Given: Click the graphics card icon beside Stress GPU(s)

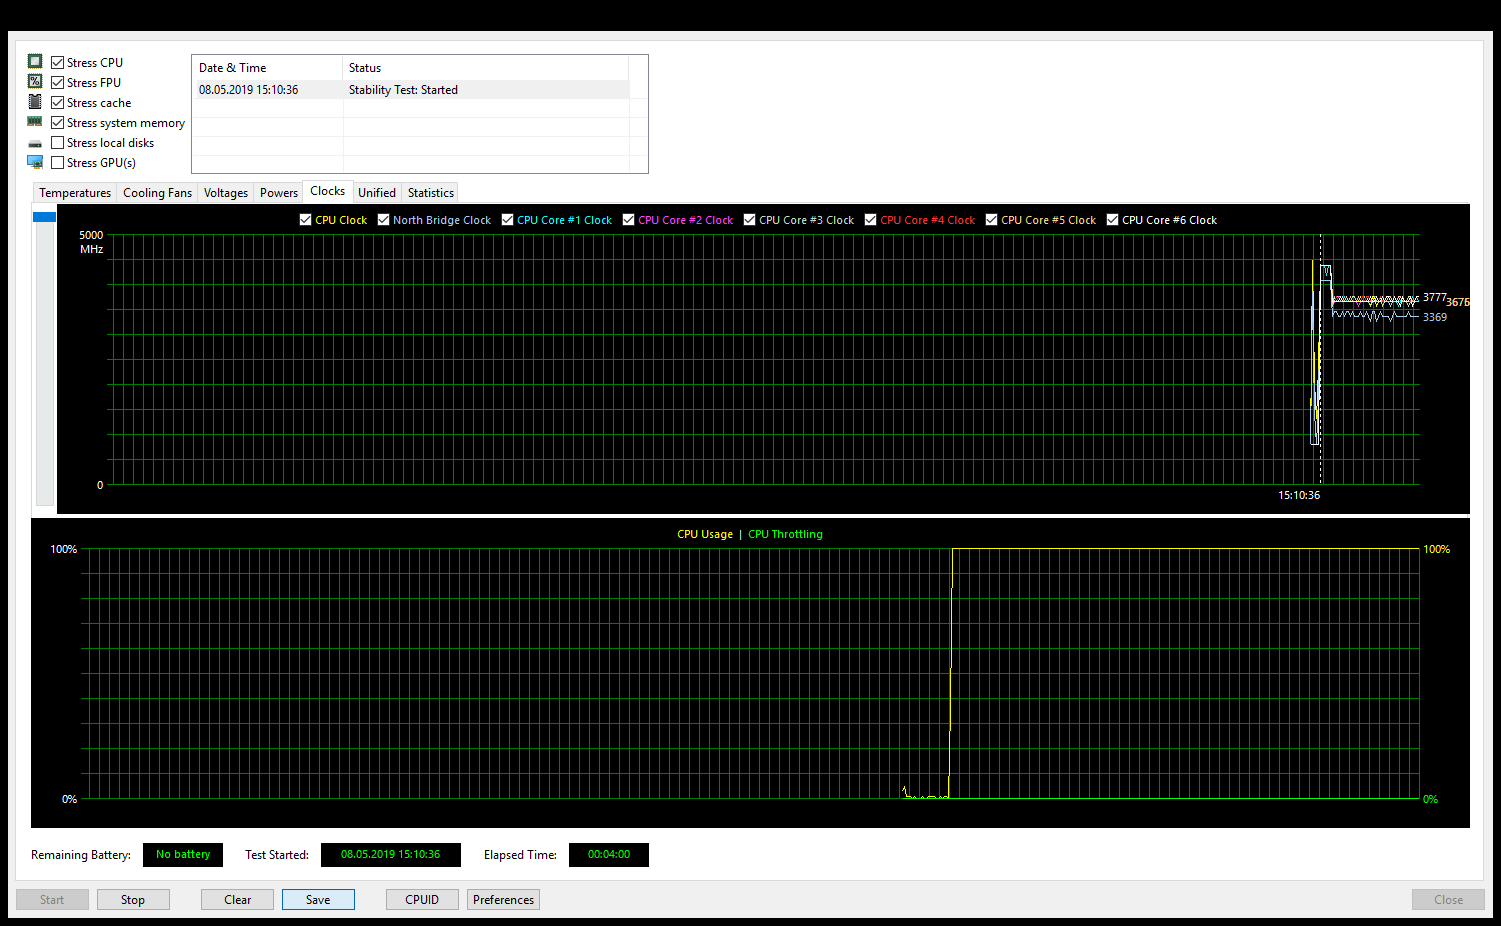Looking at the screenshot, I should point(35,161).
